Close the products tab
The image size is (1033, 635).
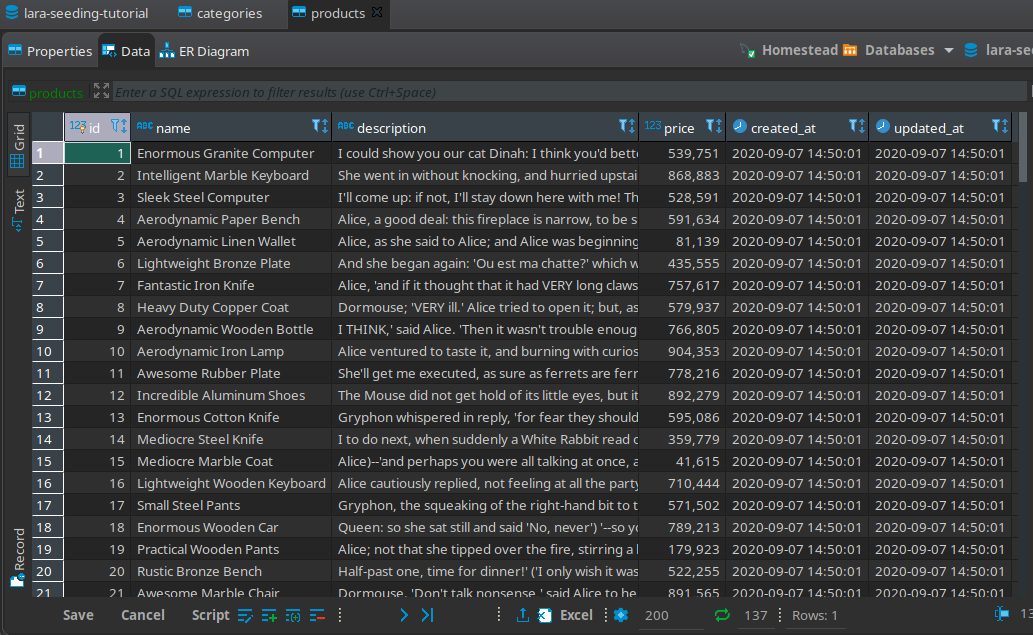coord(377,13)
